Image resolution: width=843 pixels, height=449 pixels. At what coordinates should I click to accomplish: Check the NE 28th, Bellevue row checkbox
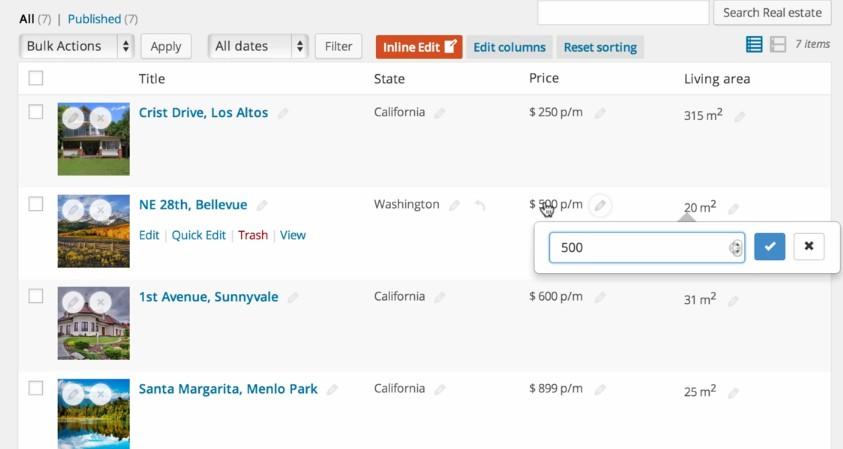coord(36,204)
